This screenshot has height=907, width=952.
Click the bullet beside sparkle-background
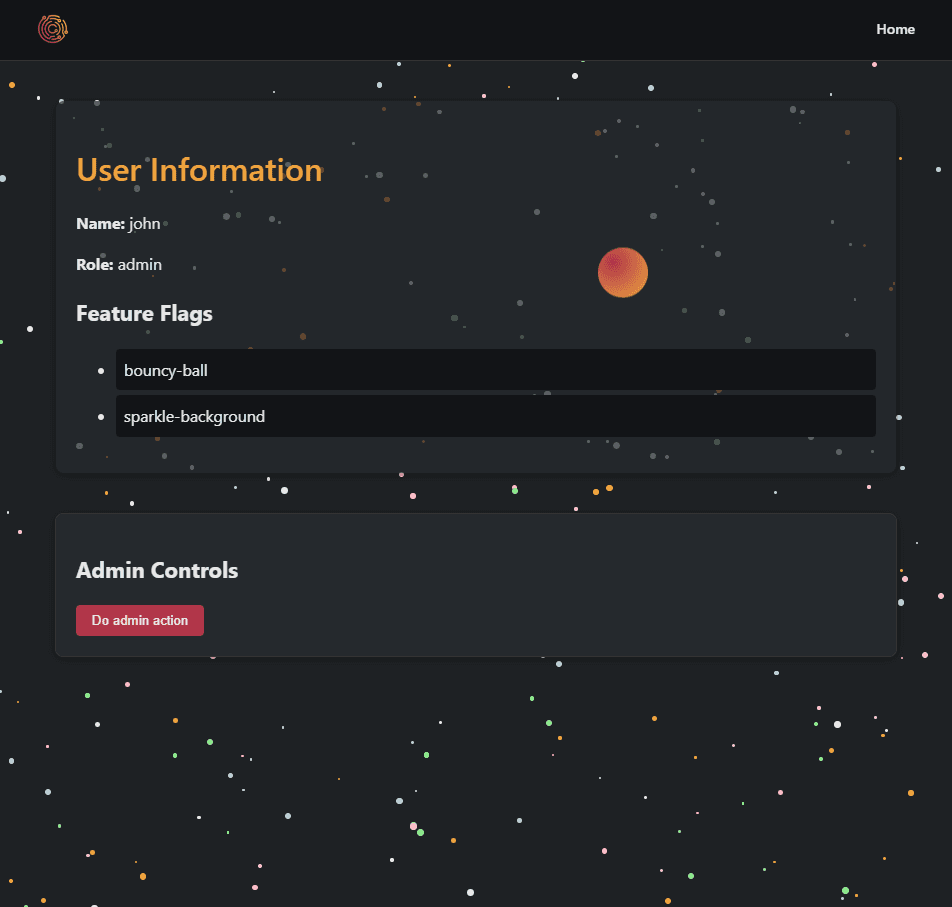(101, 417)
